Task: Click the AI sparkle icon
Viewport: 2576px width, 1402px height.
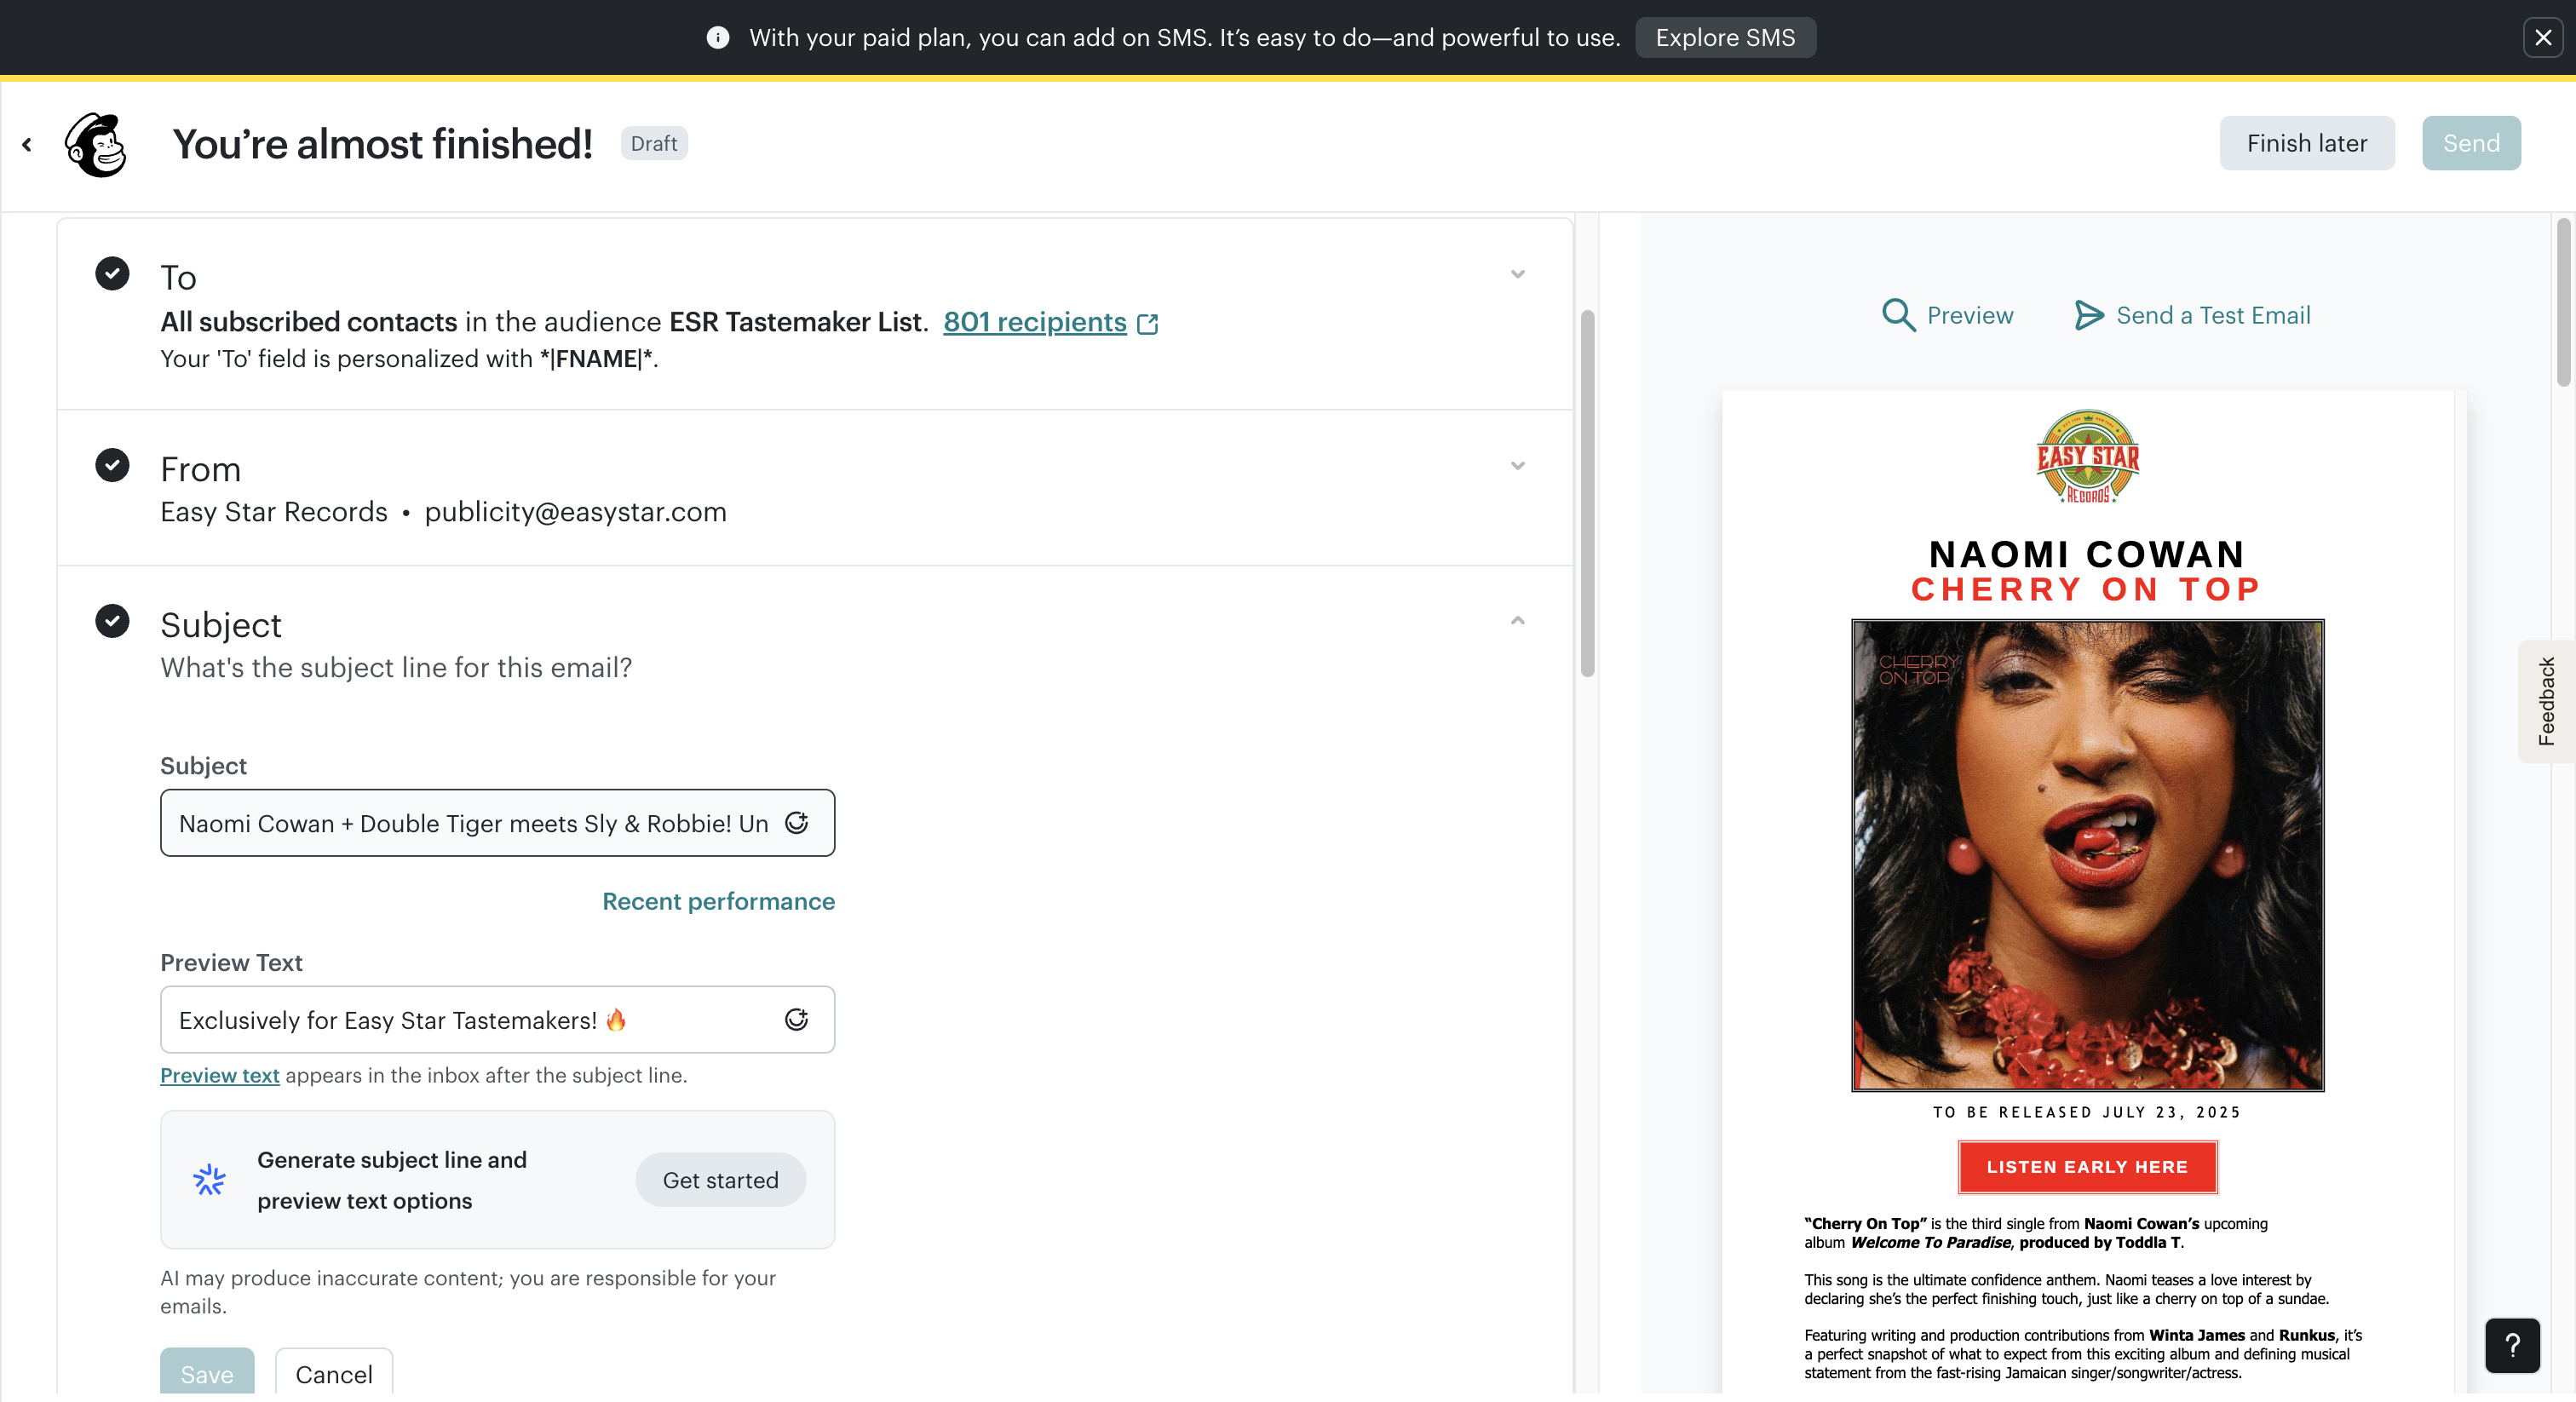Action: click(x=209, y=1180)
